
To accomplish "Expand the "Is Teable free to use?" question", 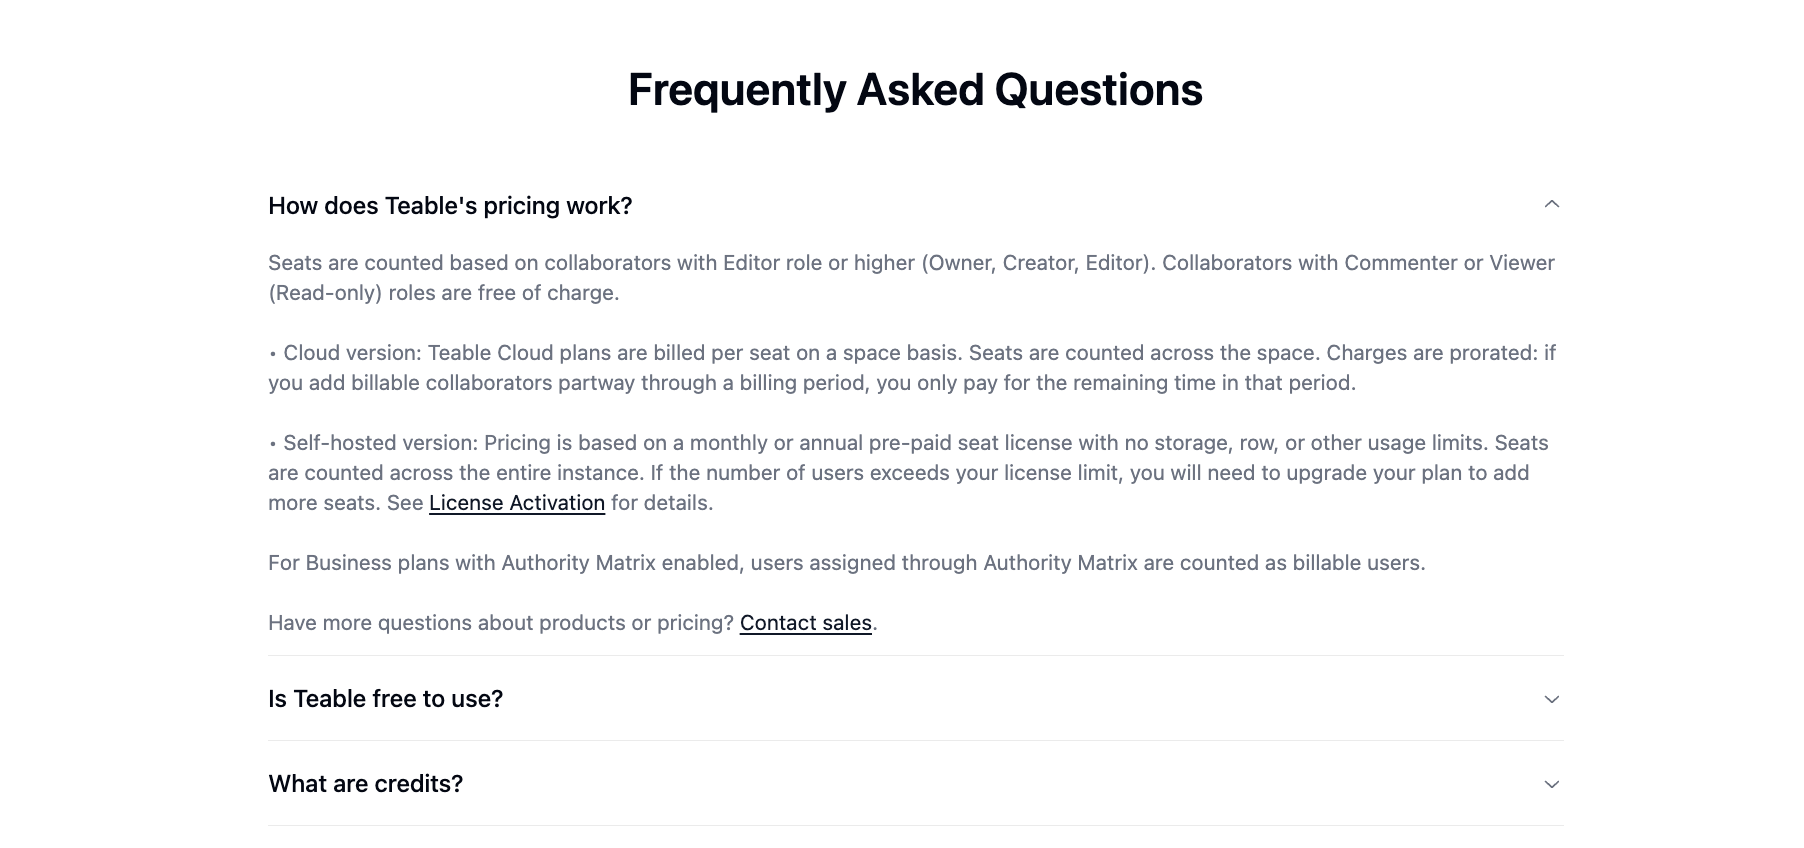I will [385, 699].
